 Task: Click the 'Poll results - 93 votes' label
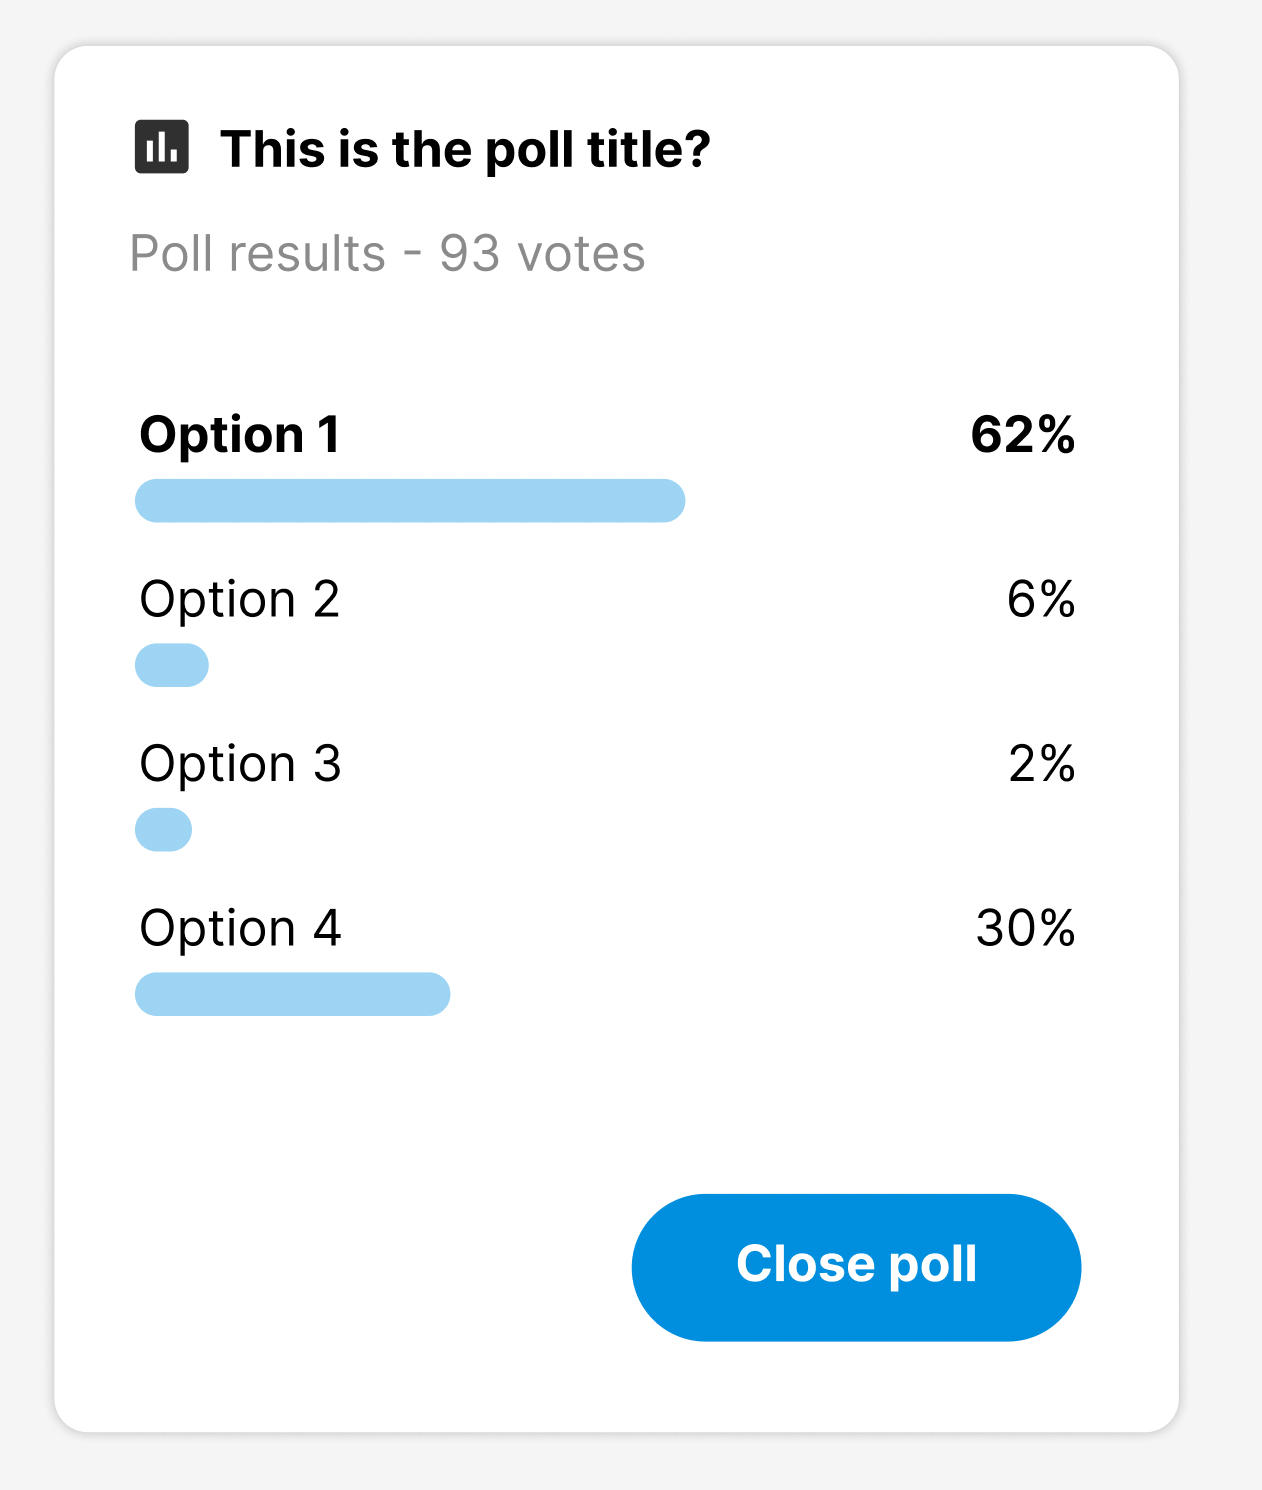pos(387,254)
